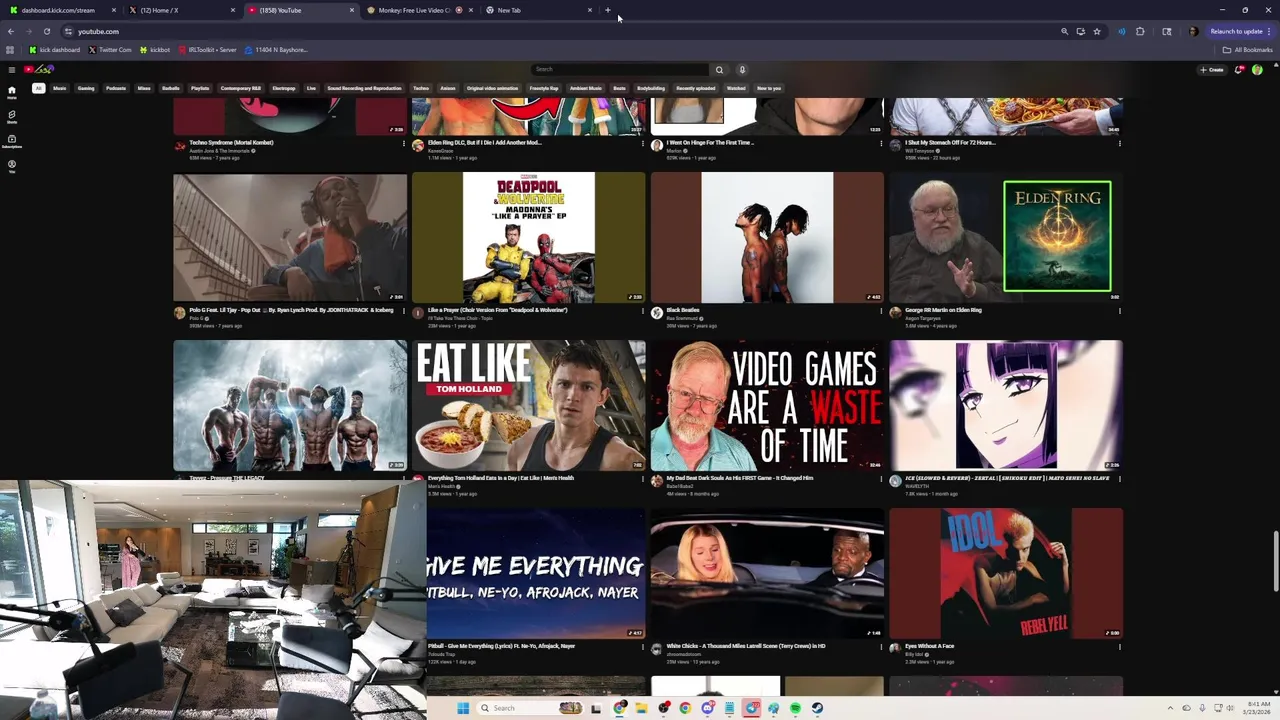Click the Chrome address bar
Image resolution: width=1280 pixels, height=720 pixels.
pyautogui.click(x=560, y=31)
